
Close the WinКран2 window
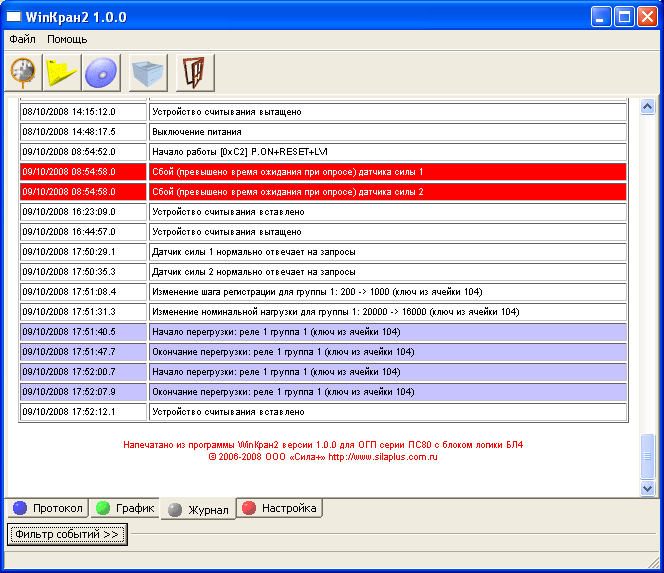647,17
